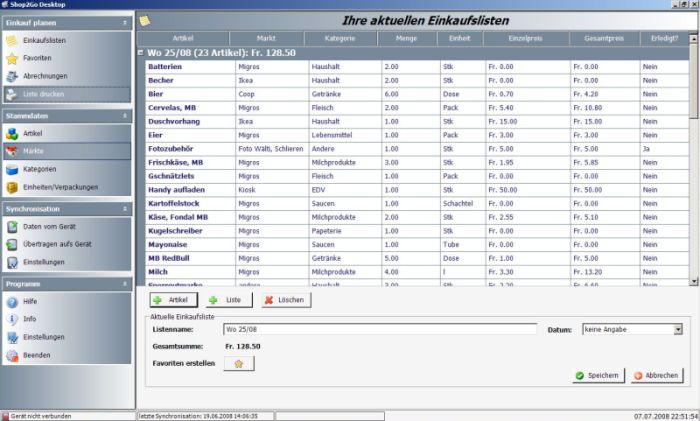700x421 pixels.
Task: Sort by the Einzelpreis column header
Action: [526, 38]
